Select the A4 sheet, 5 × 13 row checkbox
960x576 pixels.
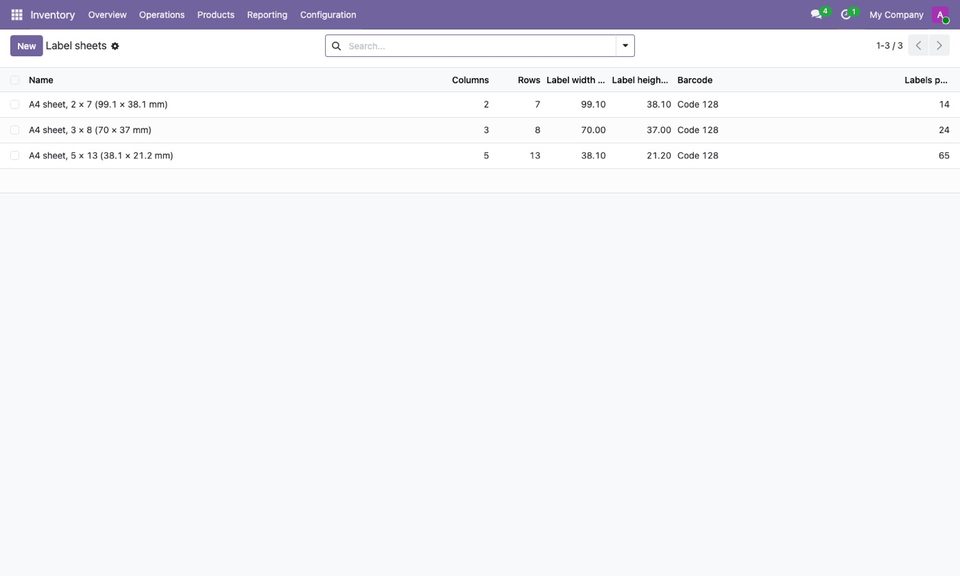coord(15,155)
